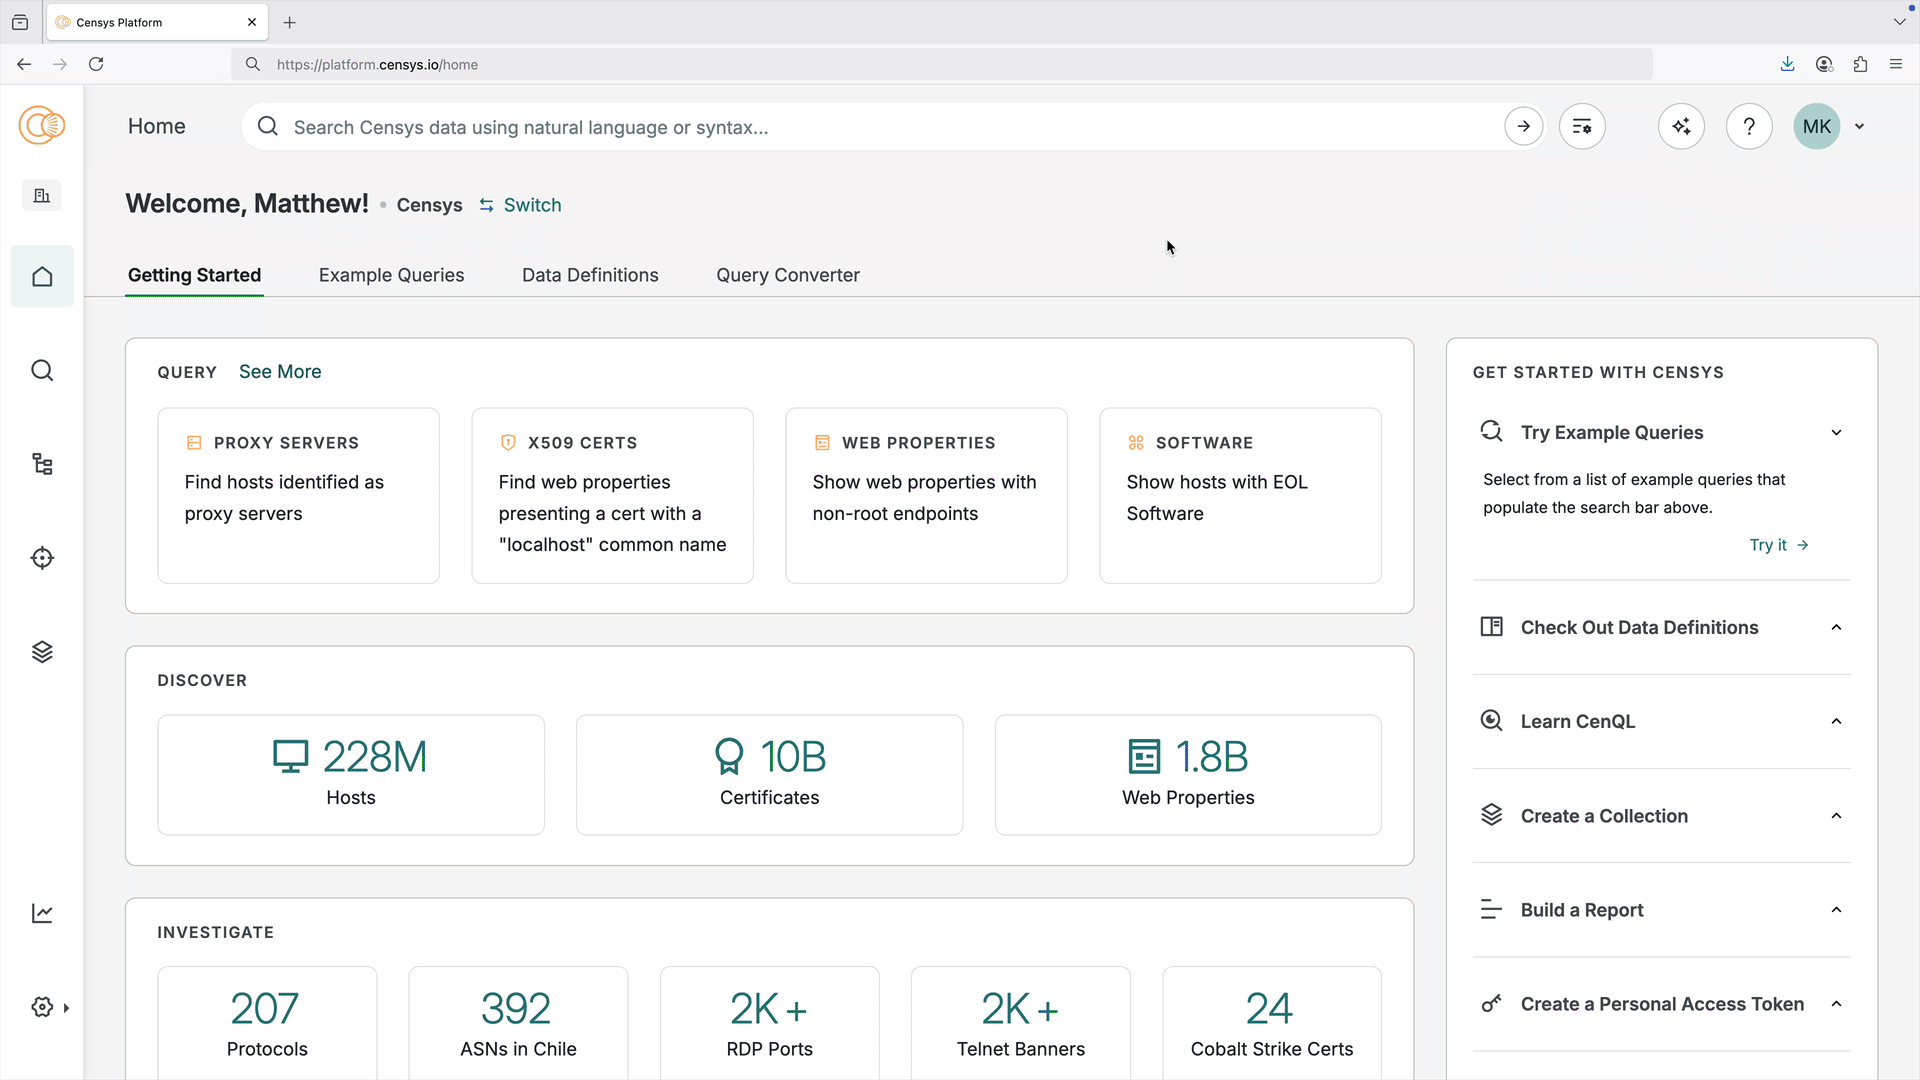Image resolution: width=1920 pixels, height=1080 pixels.
Task: Open the hierarchy tree icon in sidebar
Action: pyautogui.click(x=42, y=464)
